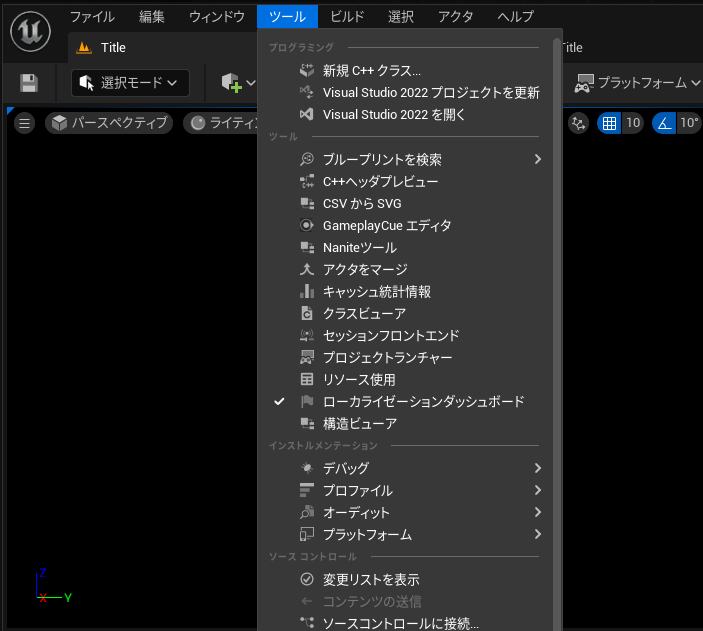Open the ヘルプ menu
This screenshot has width=703, height=631.
coord(516,17)
